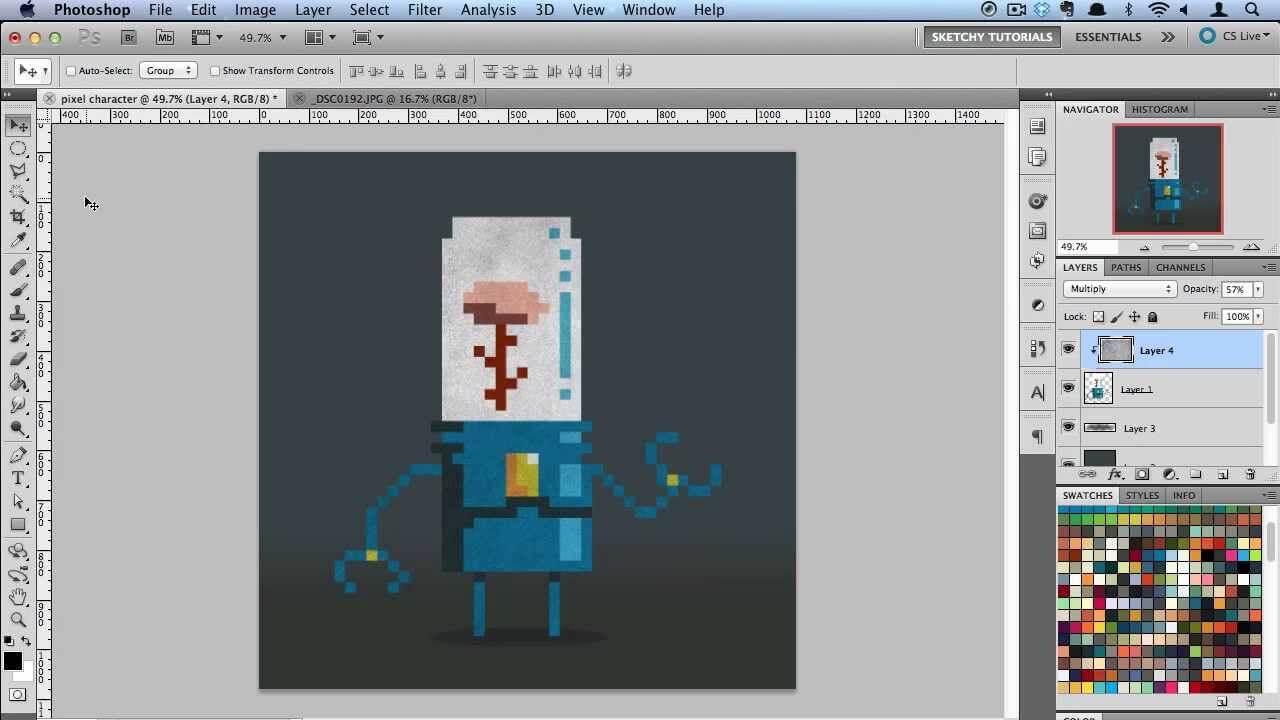The width and height of the screenshot is (1280, 720).
Task: Check Show Transform Controls option
Action: click(x=214, y=71)
